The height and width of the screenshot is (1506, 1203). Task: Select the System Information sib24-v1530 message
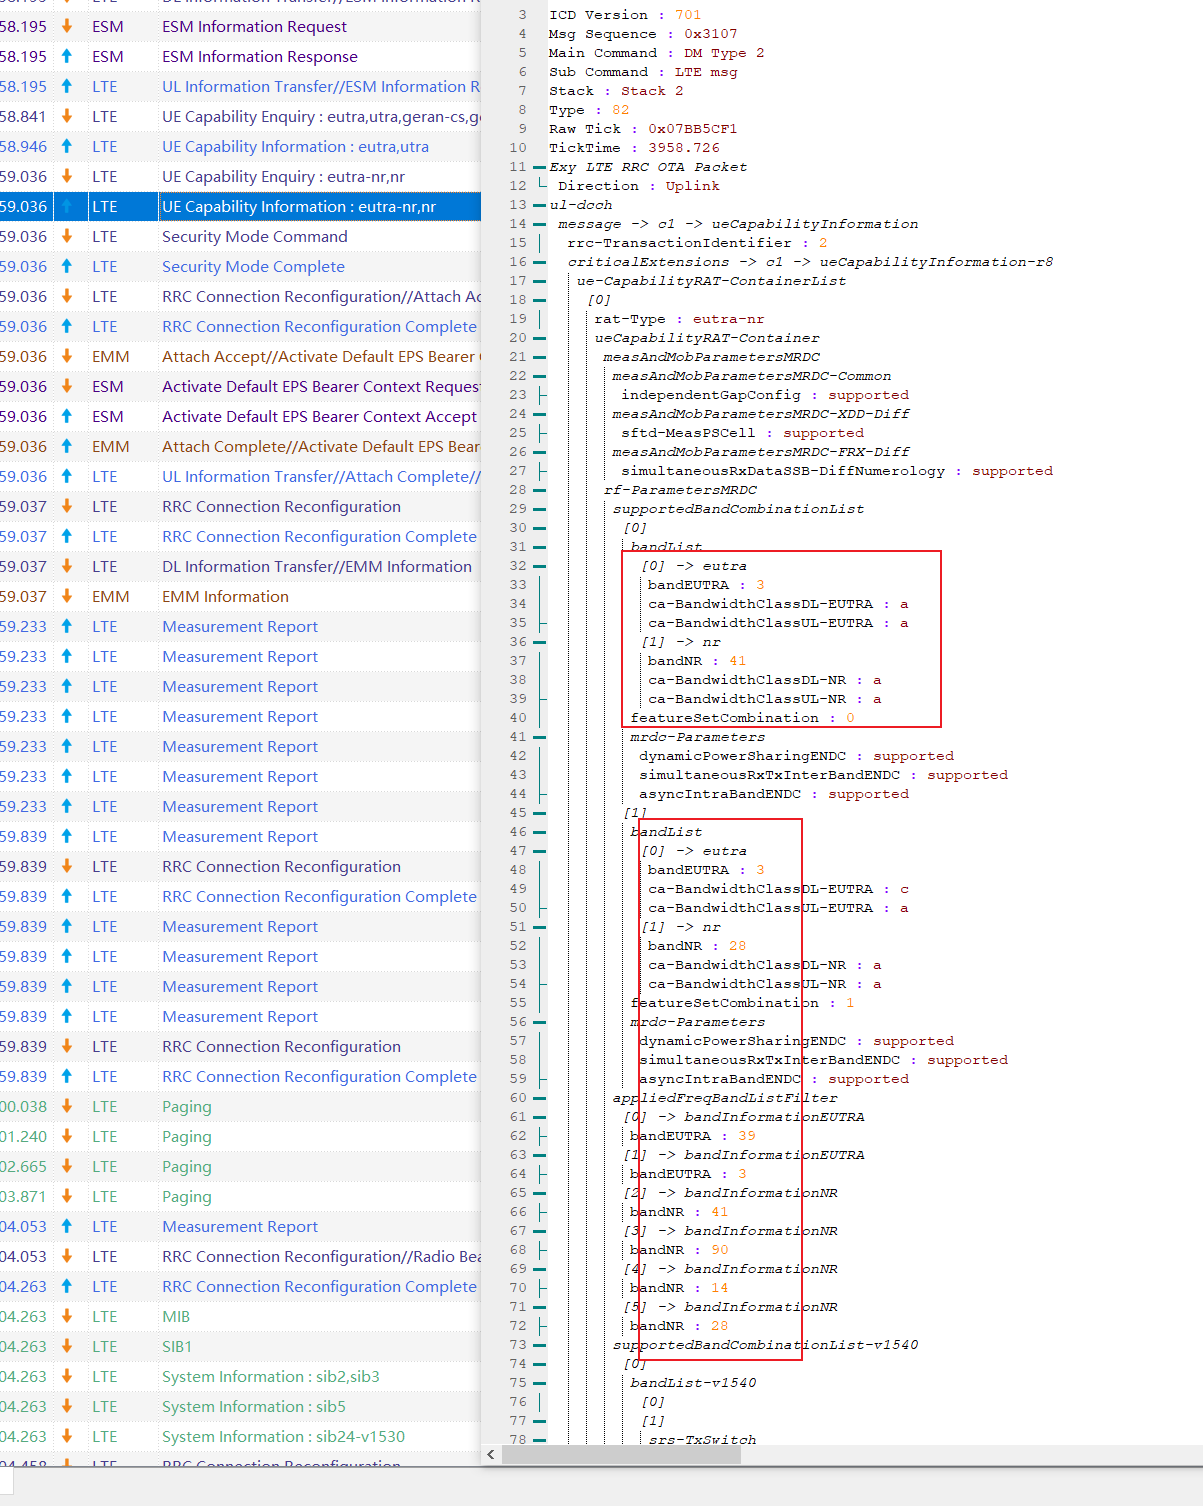(x=283, y=1436)
